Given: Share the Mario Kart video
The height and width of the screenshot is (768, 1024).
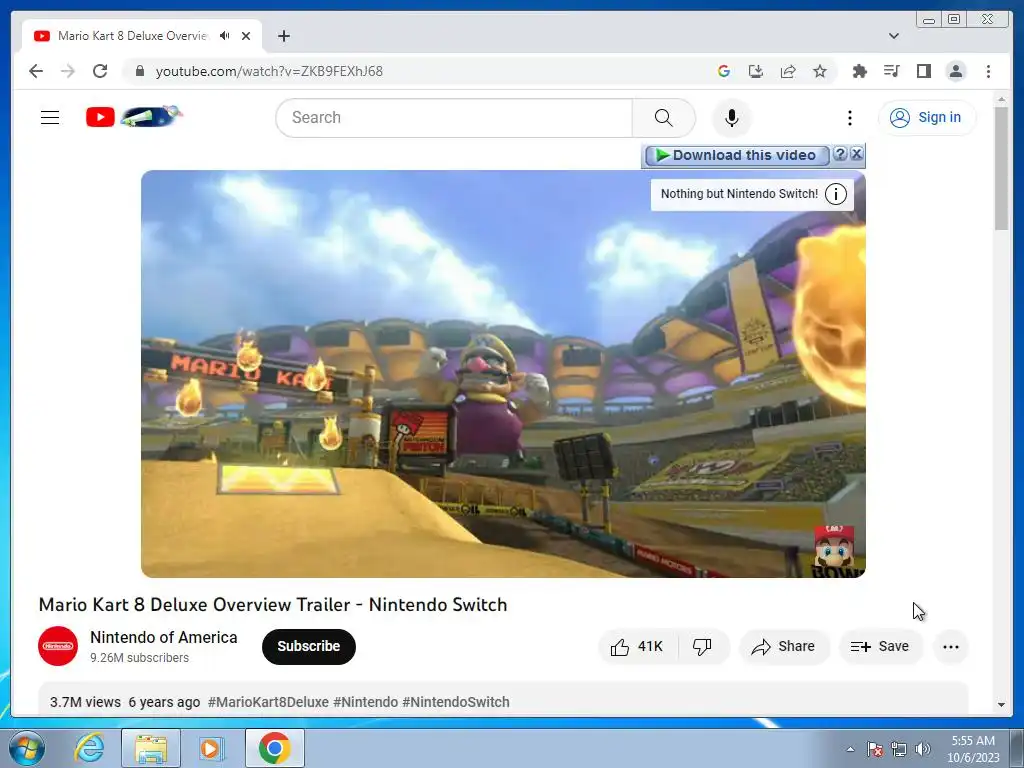Looking at the screenshot, I should (784, 647).
